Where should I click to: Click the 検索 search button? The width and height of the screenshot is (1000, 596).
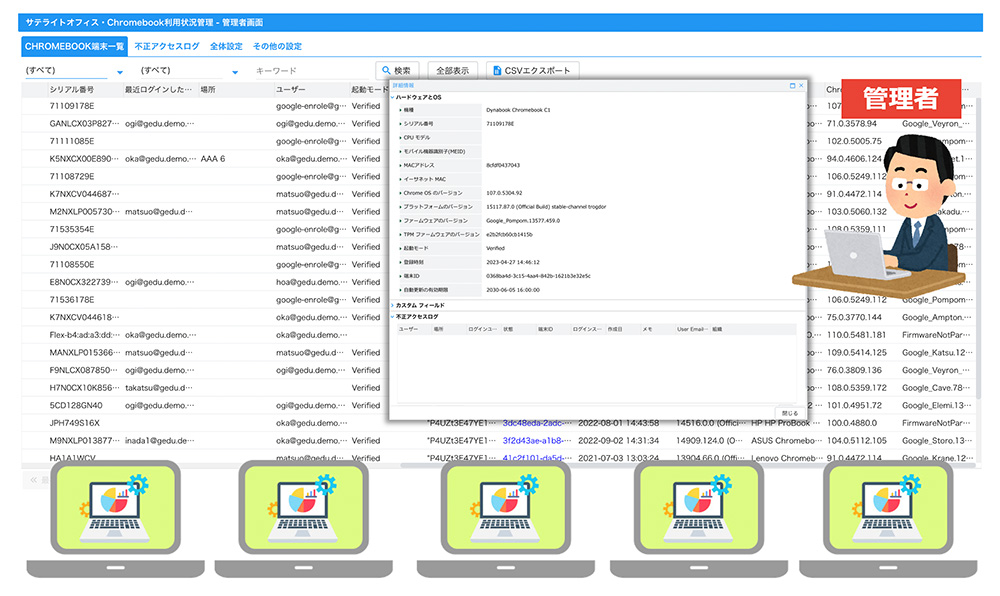397,71
